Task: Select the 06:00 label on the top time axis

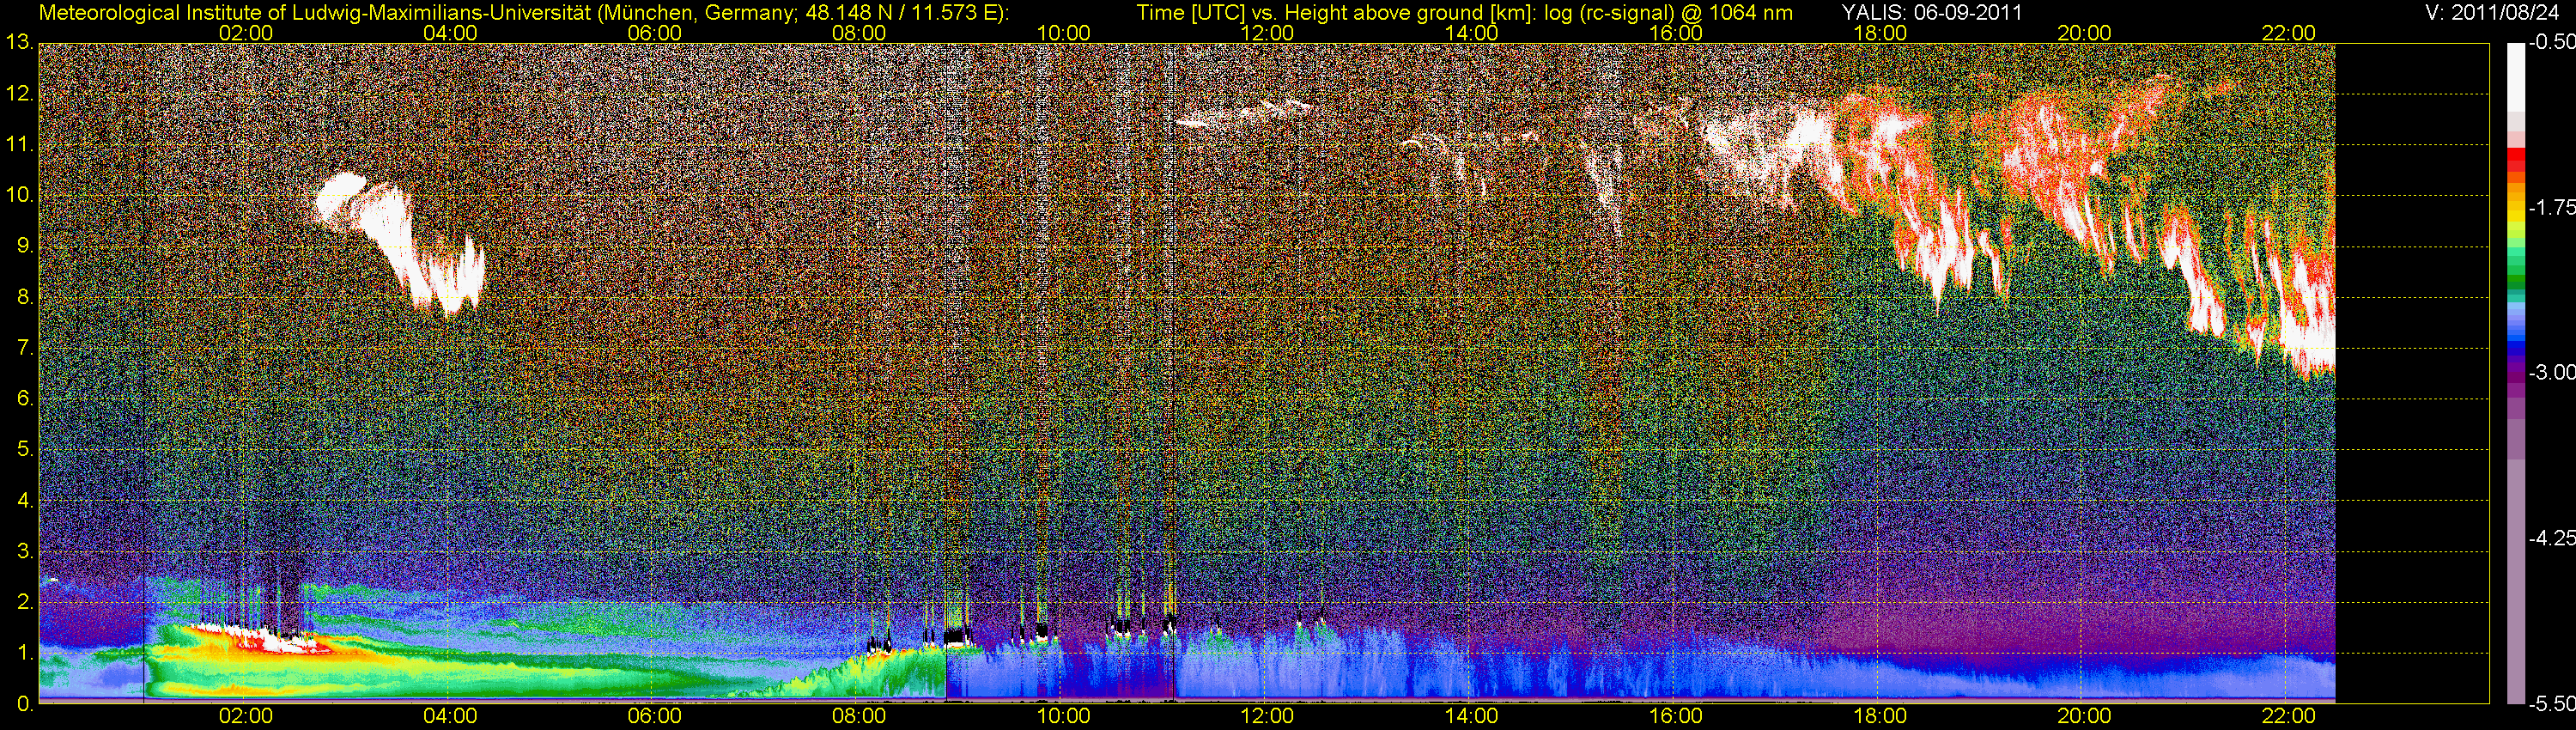Action: 654,33
